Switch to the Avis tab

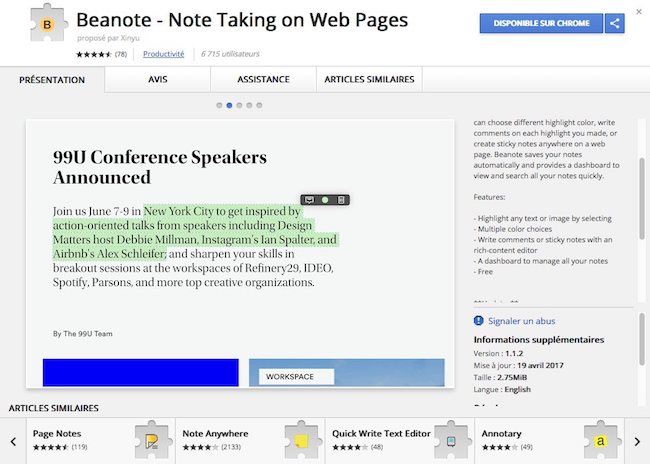(157, 79)
